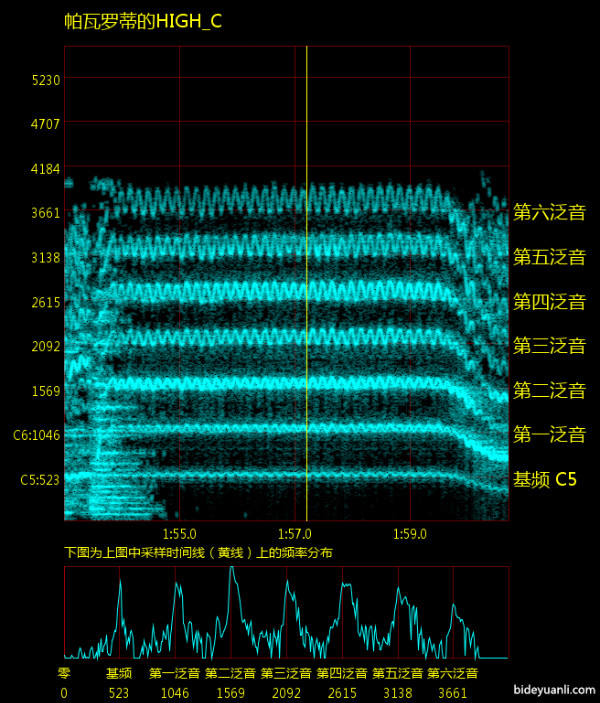The height and width of the screenshot is (703, 600).
Task: Click the caption 下图为上图中采样时间线（黄线）上的频率分布
Action: pyautogui.click(x=198, y=552)
